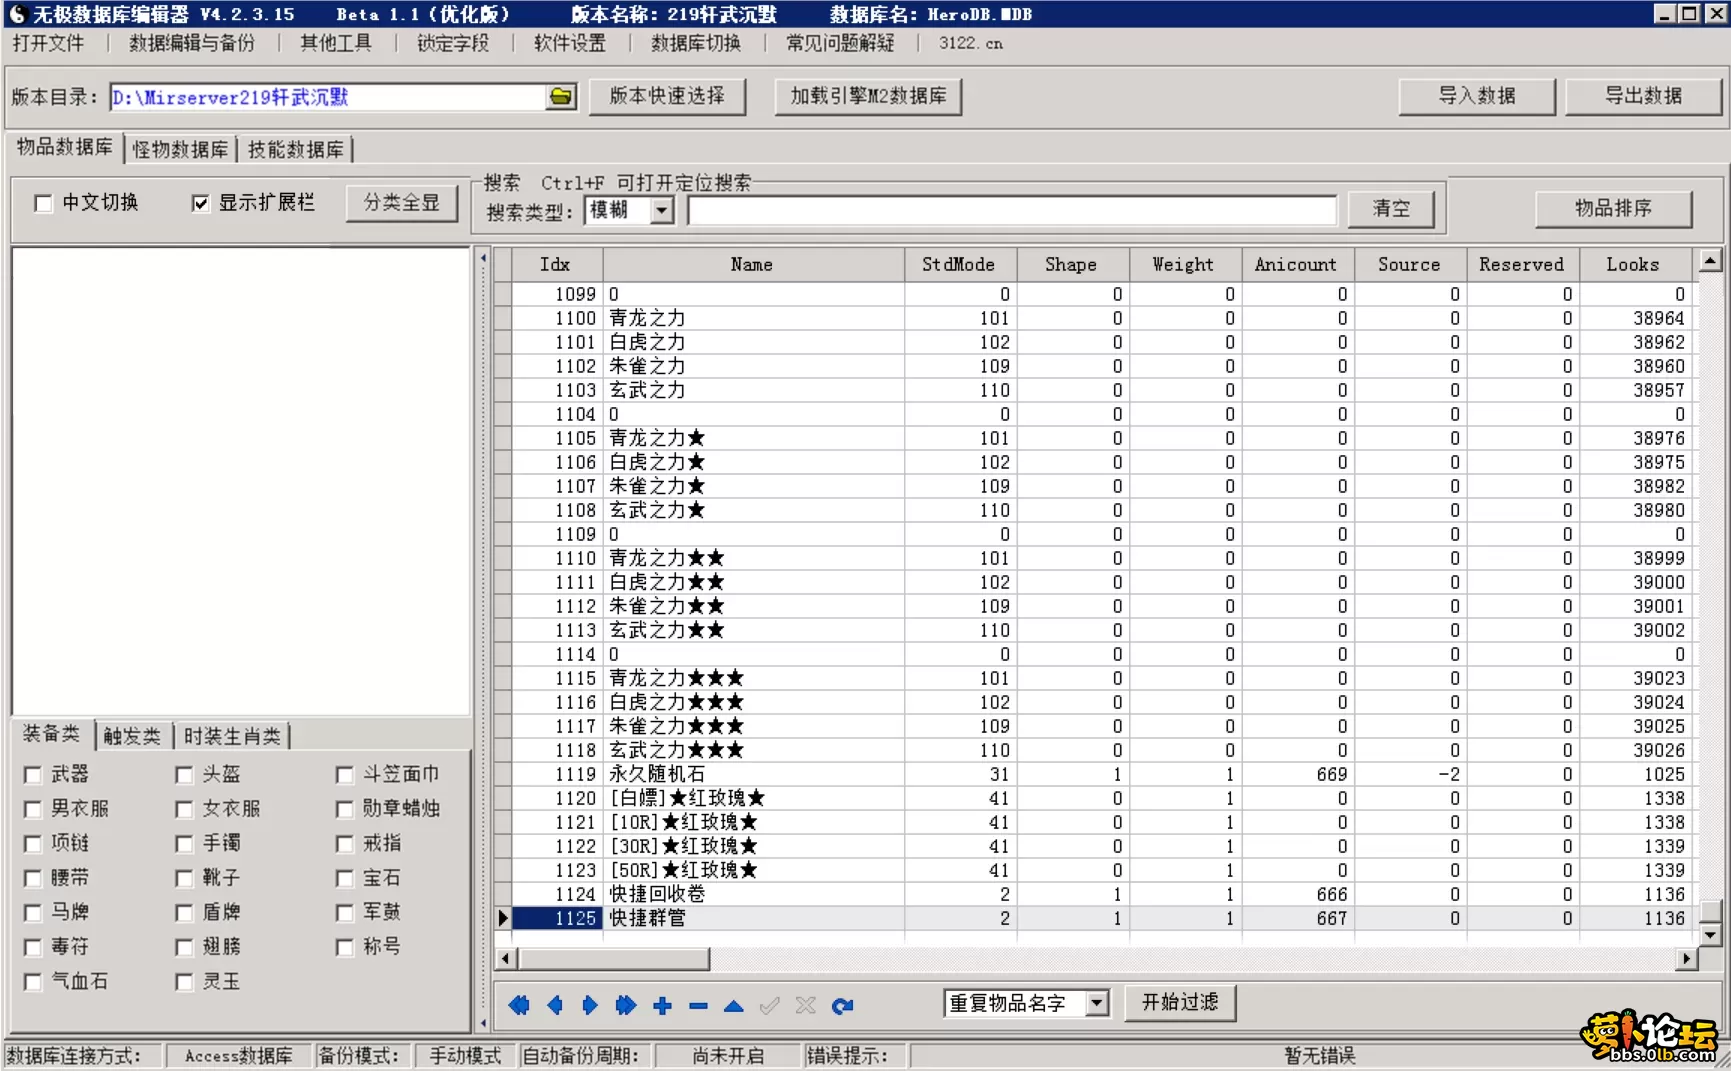Switch to 怪物数据库 tab
Viewport: 1731px width, 1071px height.
[x=180, y=149]
